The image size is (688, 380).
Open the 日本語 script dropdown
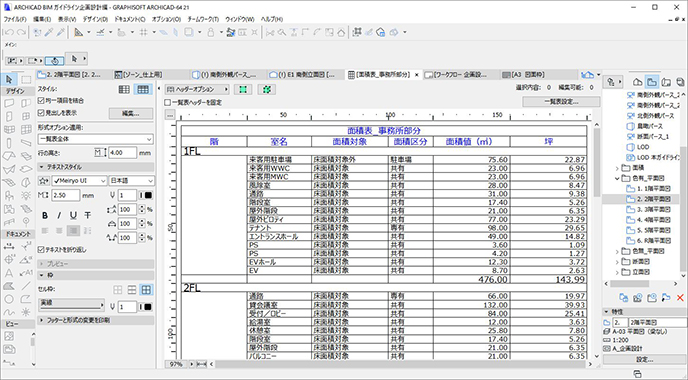(x=132, y=181)
